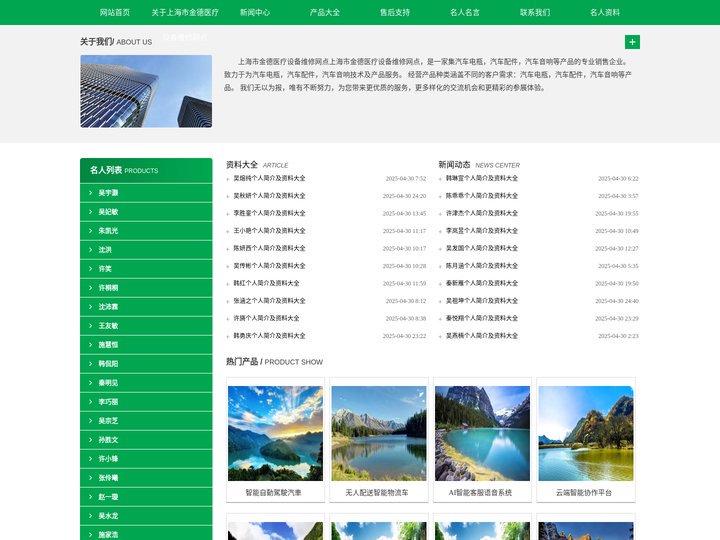Click the 名人列表 PRODUCTS sidebar header

[x=146, y=170]
